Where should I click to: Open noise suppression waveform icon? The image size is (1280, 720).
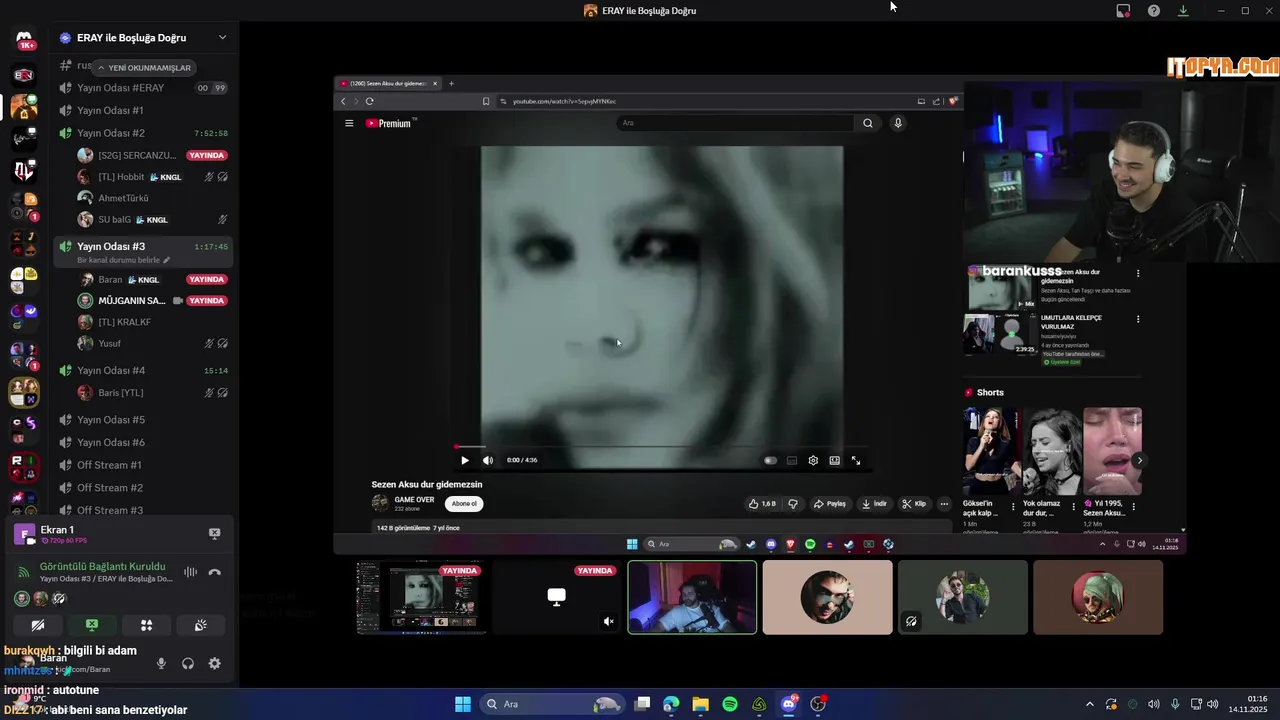[190, 572]
